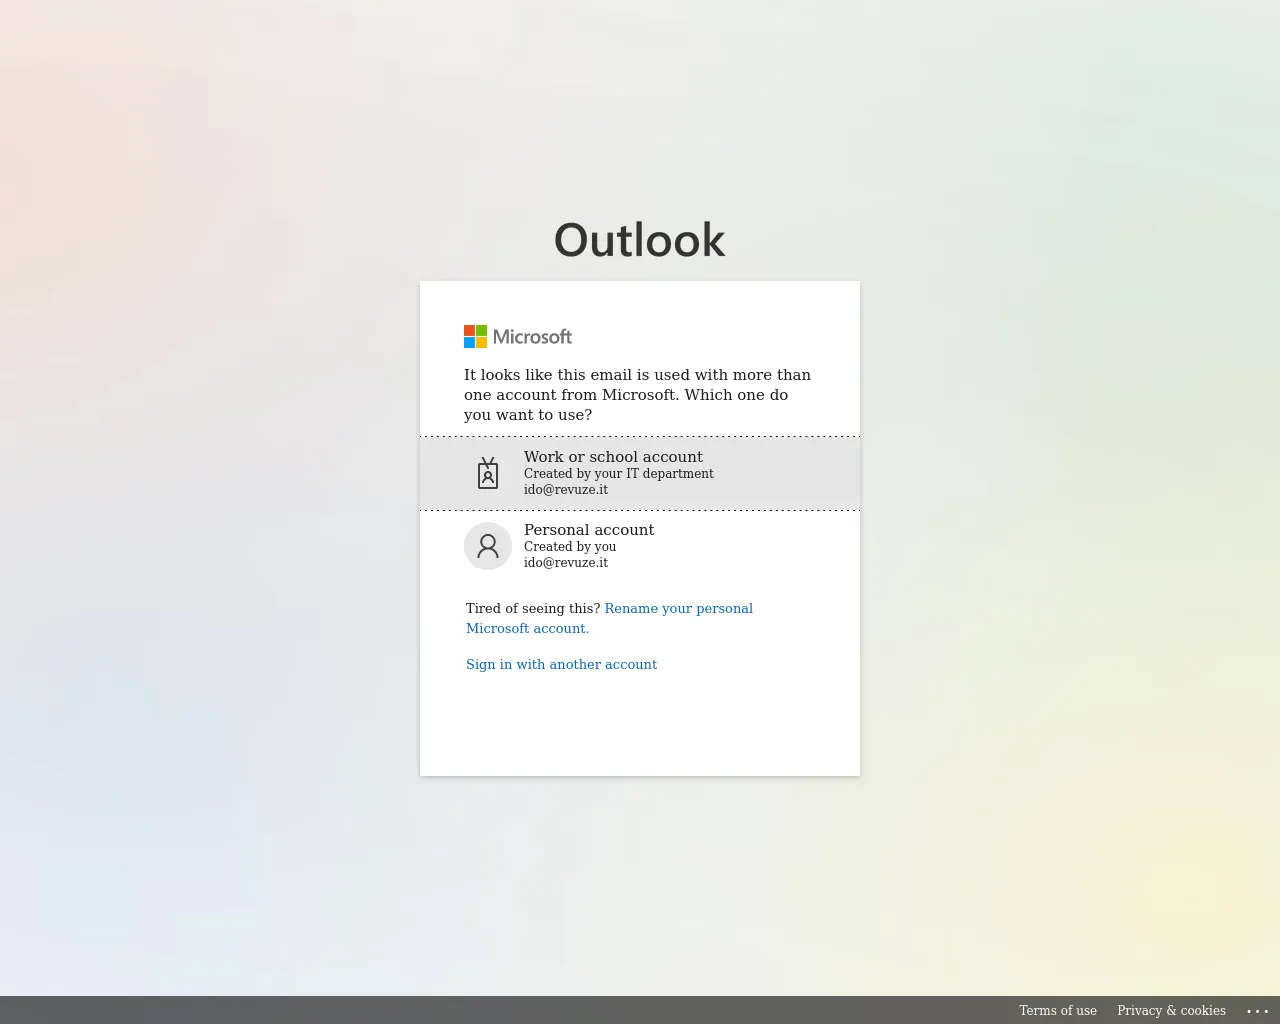
Task: Click the Created by you subtitle
Action: point(570,547)
